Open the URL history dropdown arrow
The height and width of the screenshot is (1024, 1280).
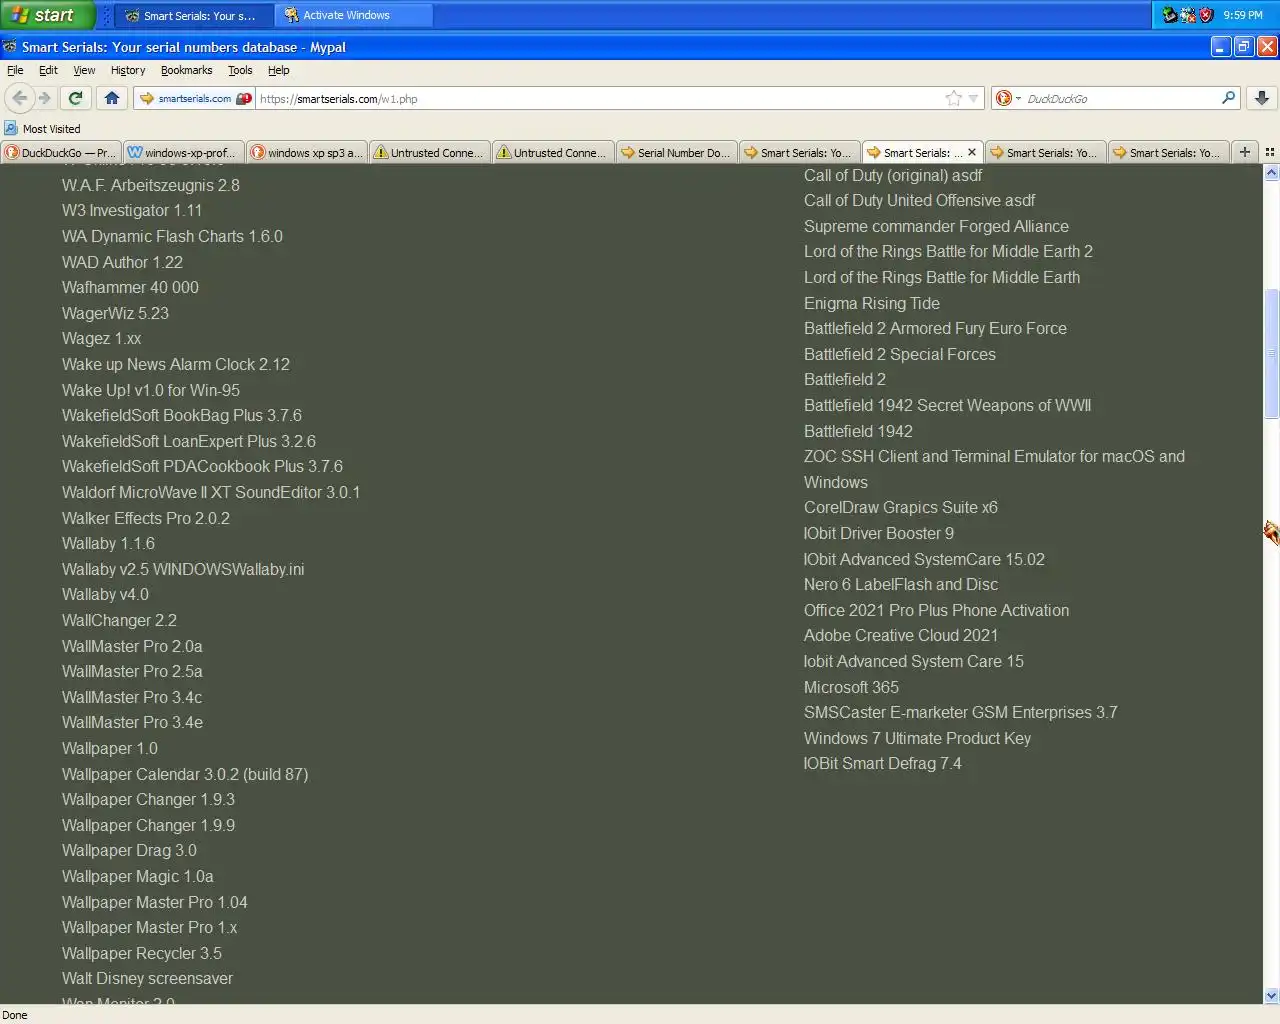tap(973, 98)
